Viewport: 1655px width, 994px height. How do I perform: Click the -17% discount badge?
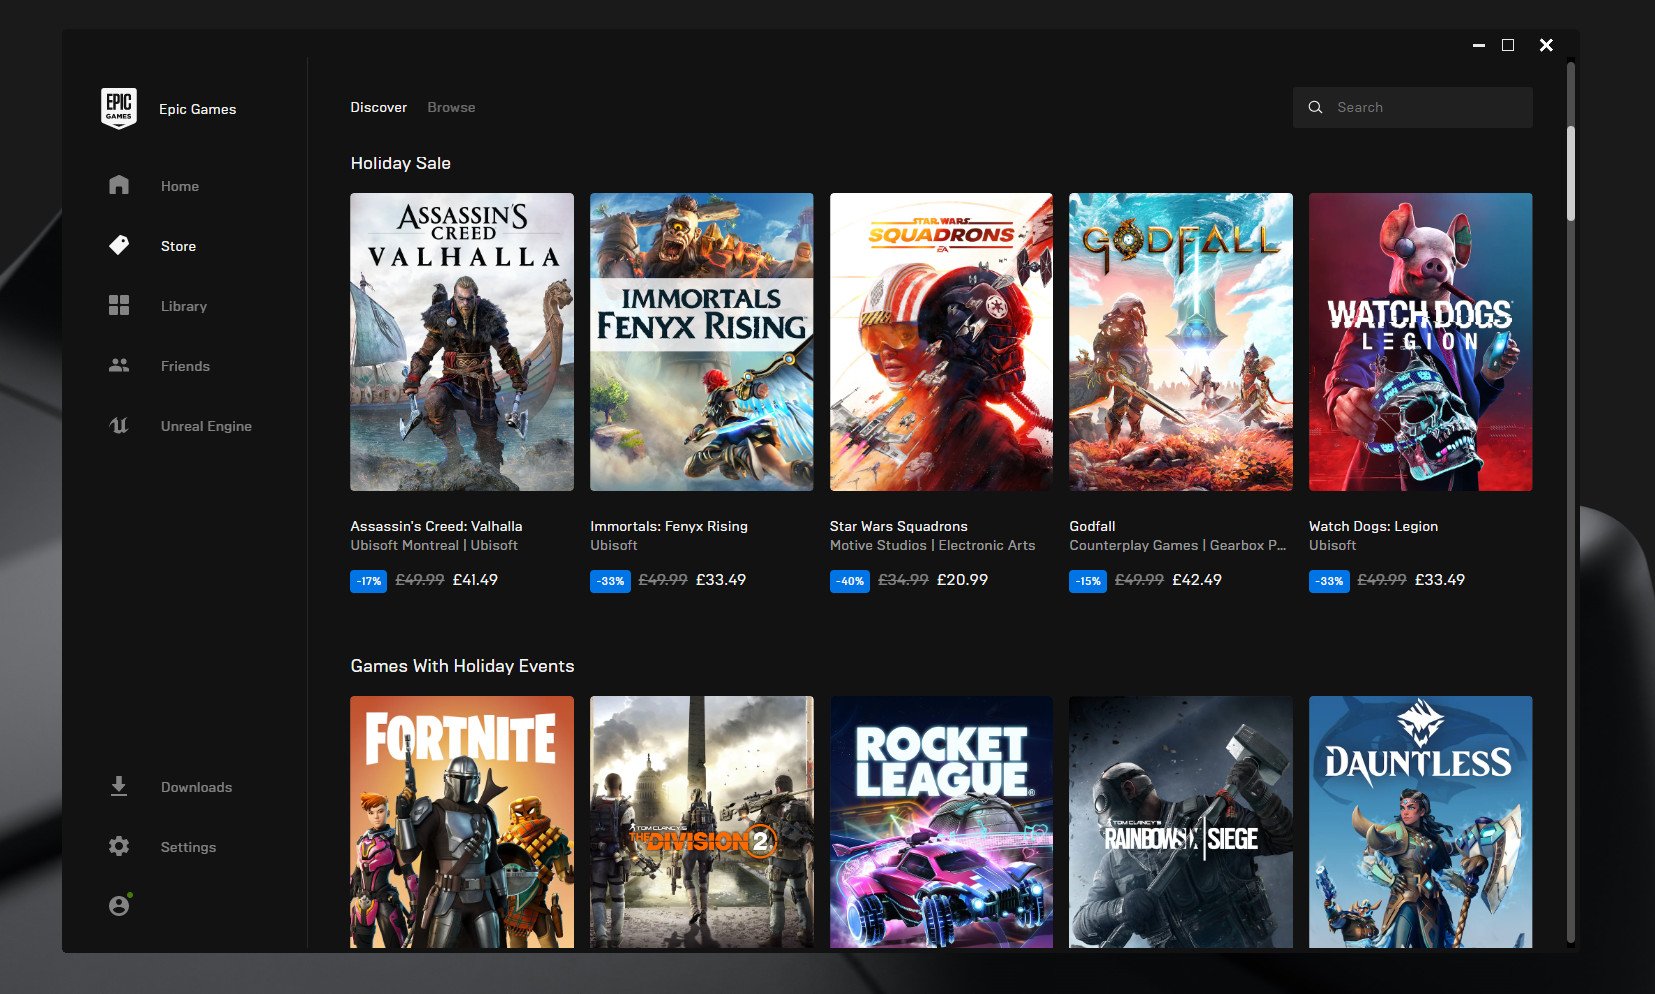[368, 581]
